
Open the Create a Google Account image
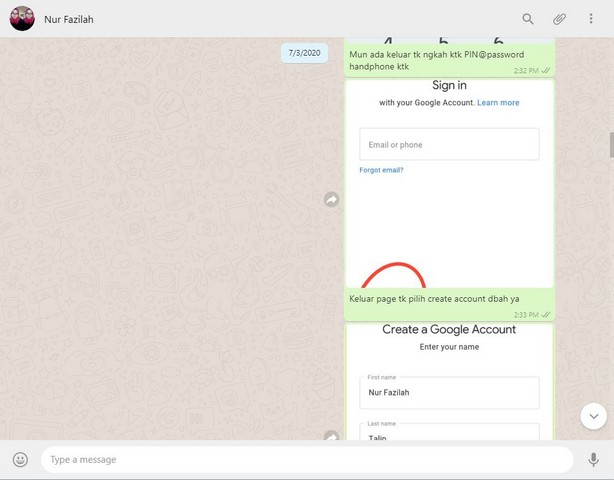pos(449,380)
